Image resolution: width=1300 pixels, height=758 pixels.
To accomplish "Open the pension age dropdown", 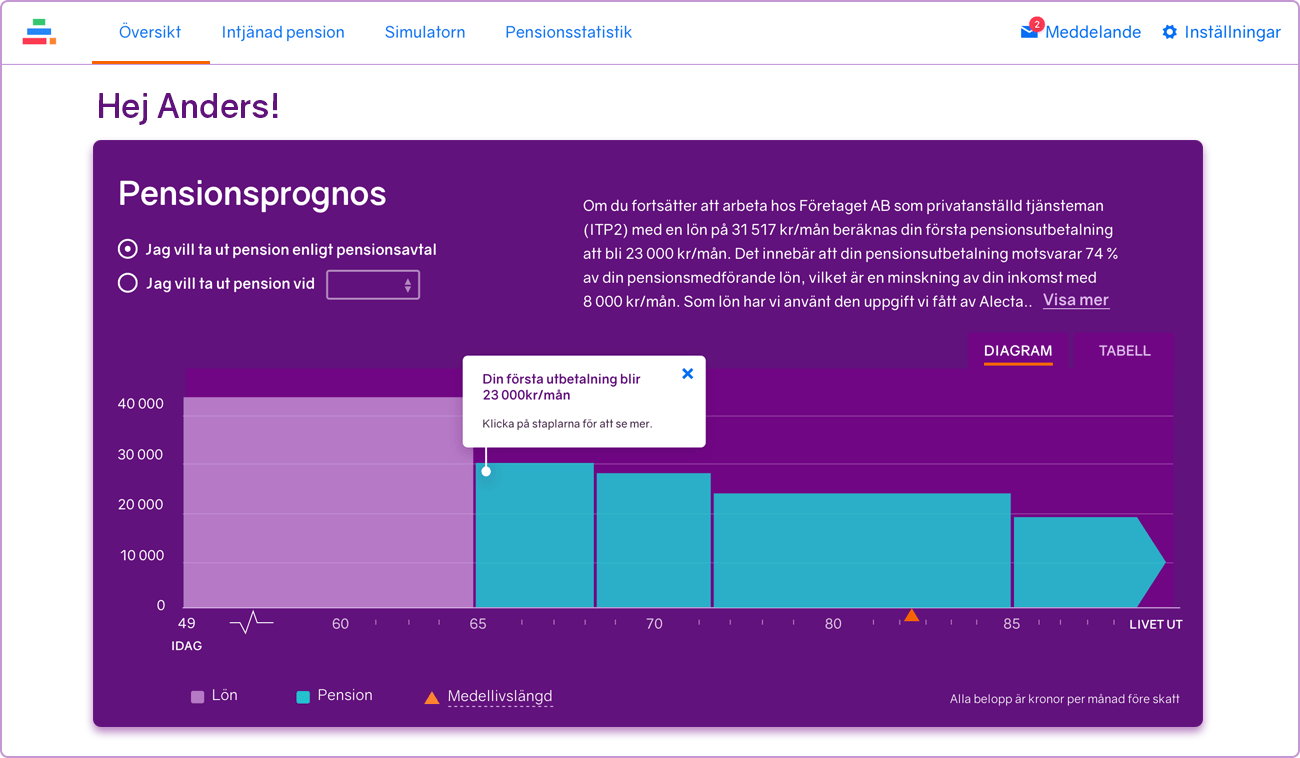I will (373, 285).
